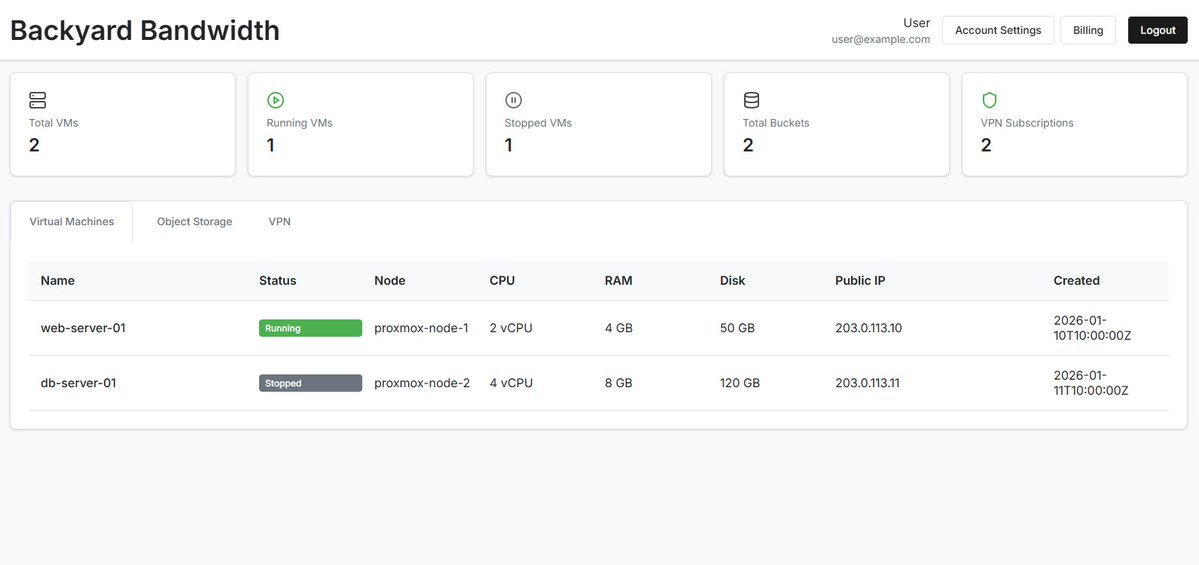The height and width of the screenshot is (565, 1199).
Task: Click the Running VMs label
Action: pyautogui.click(x=300, y=123)
